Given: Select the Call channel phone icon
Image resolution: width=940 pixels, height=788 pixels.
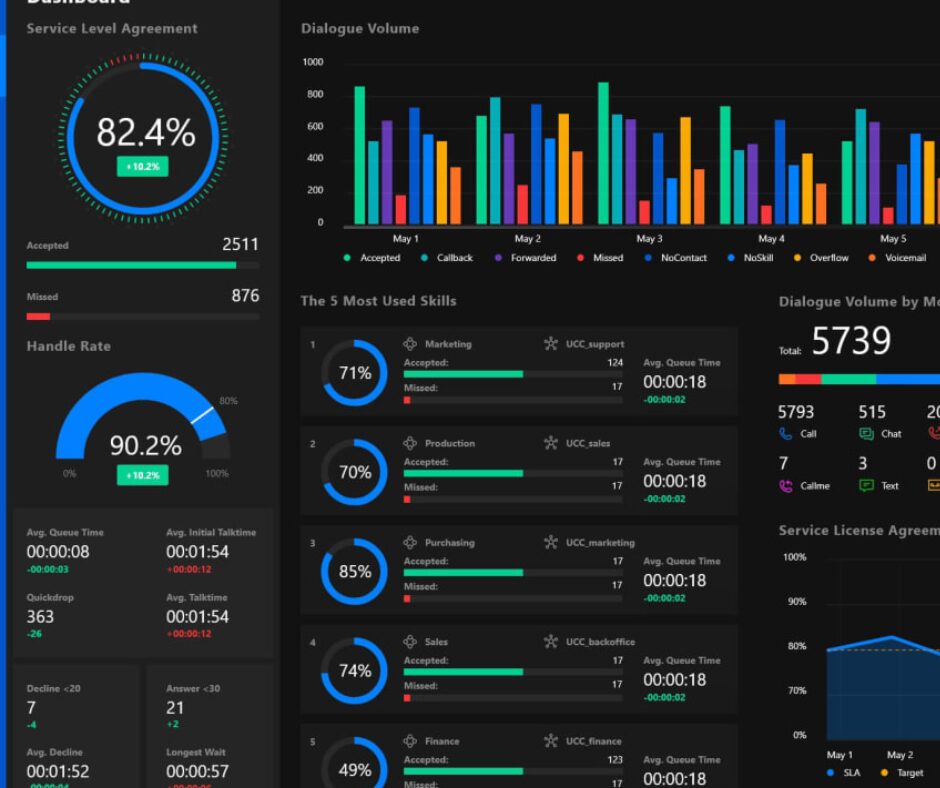Looking at the screenshot, I should pyautogui.click(x=785, y=434).
